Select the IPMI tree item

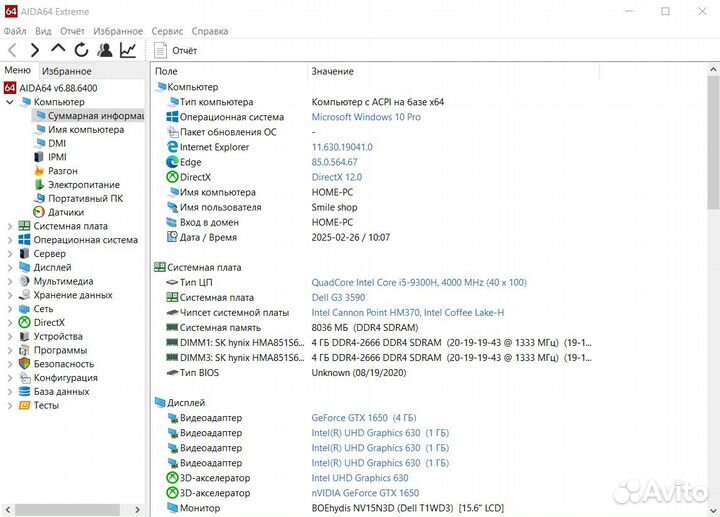click(57, 157)
